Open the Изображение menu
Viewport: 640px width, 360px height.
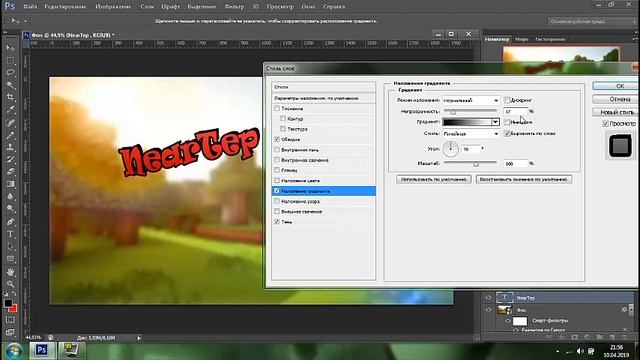[113, 7]
